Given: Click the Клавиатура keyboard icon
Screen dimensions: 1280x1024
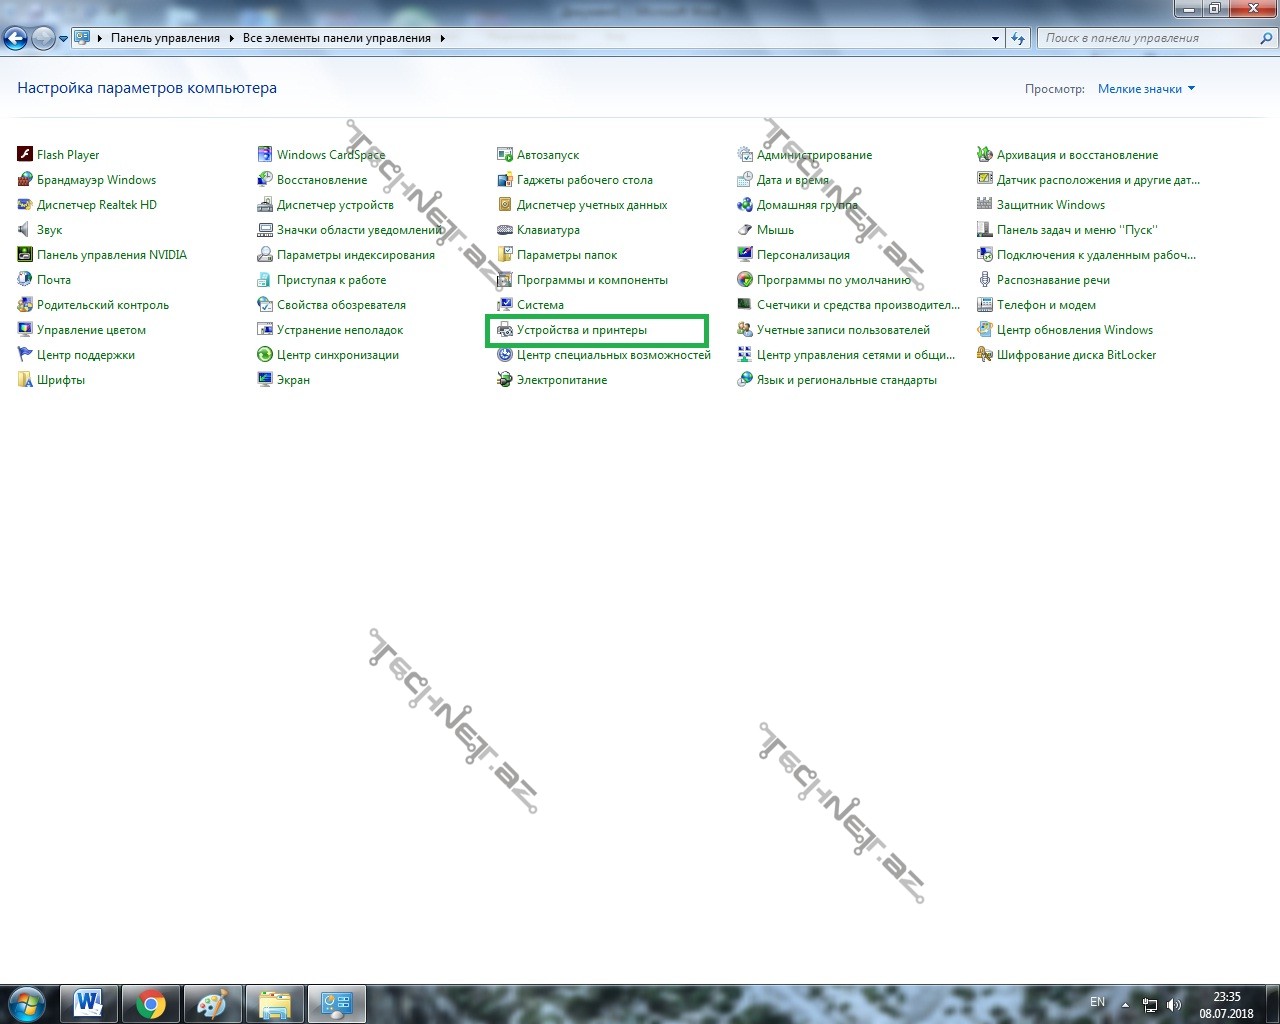Looking at the screenshot, I should (x=505, y=229).
